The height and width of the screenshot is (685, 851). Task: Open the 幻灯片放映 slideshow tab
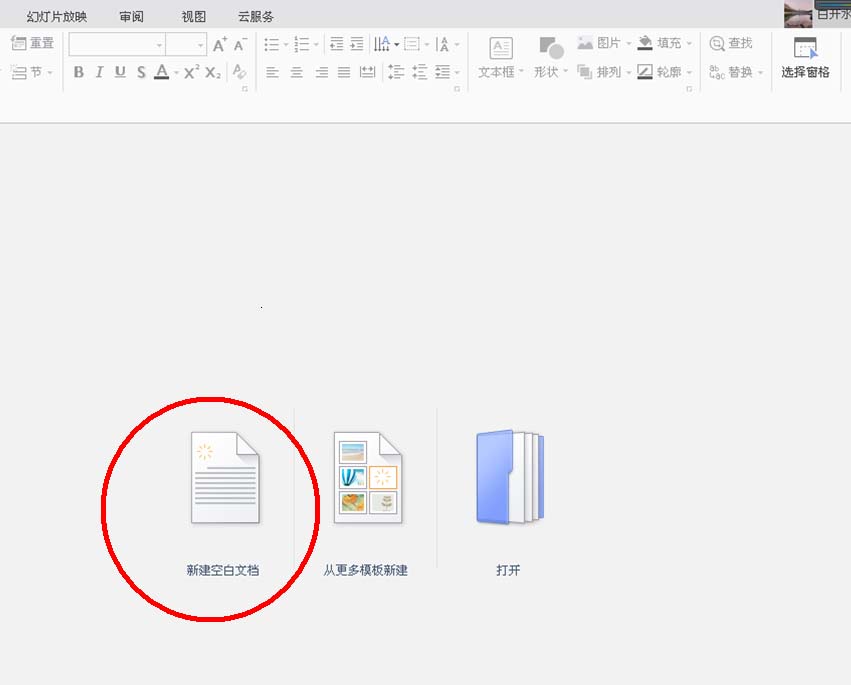click(57, 17)
